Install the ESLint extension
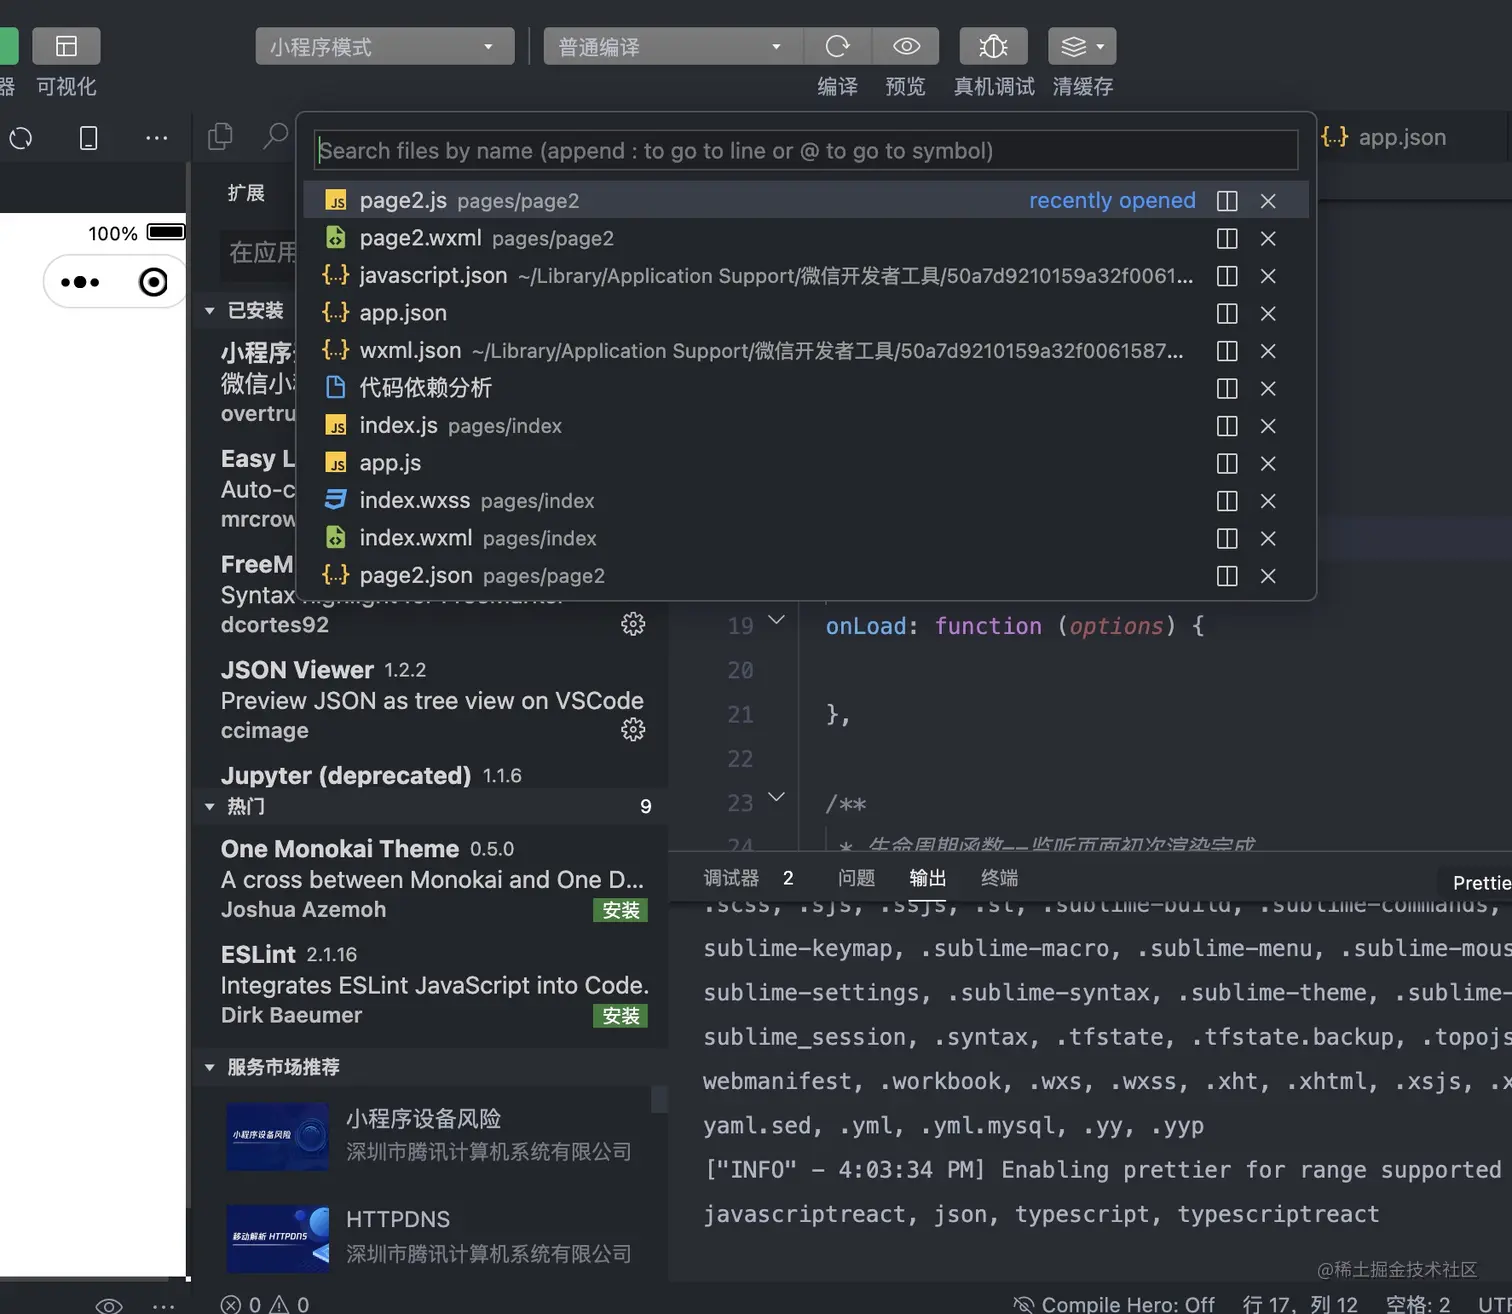This screenshot has height=1314, width=1512. point(620,1016)
